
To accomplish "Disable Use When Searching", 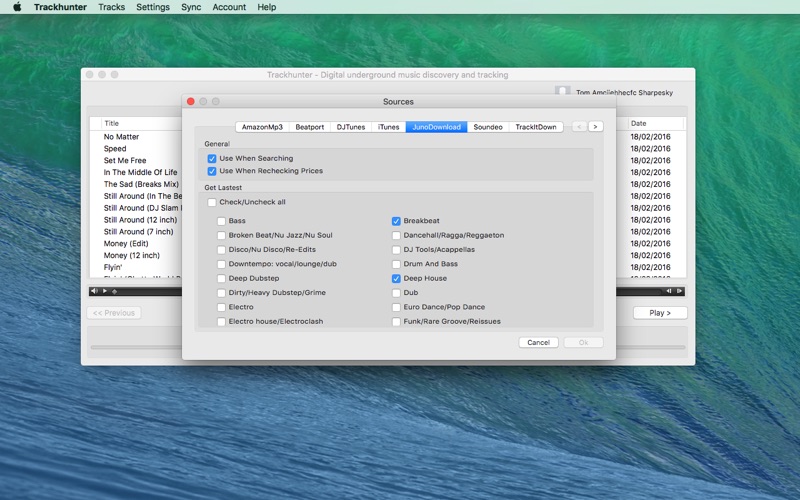I will pos(212,159).
